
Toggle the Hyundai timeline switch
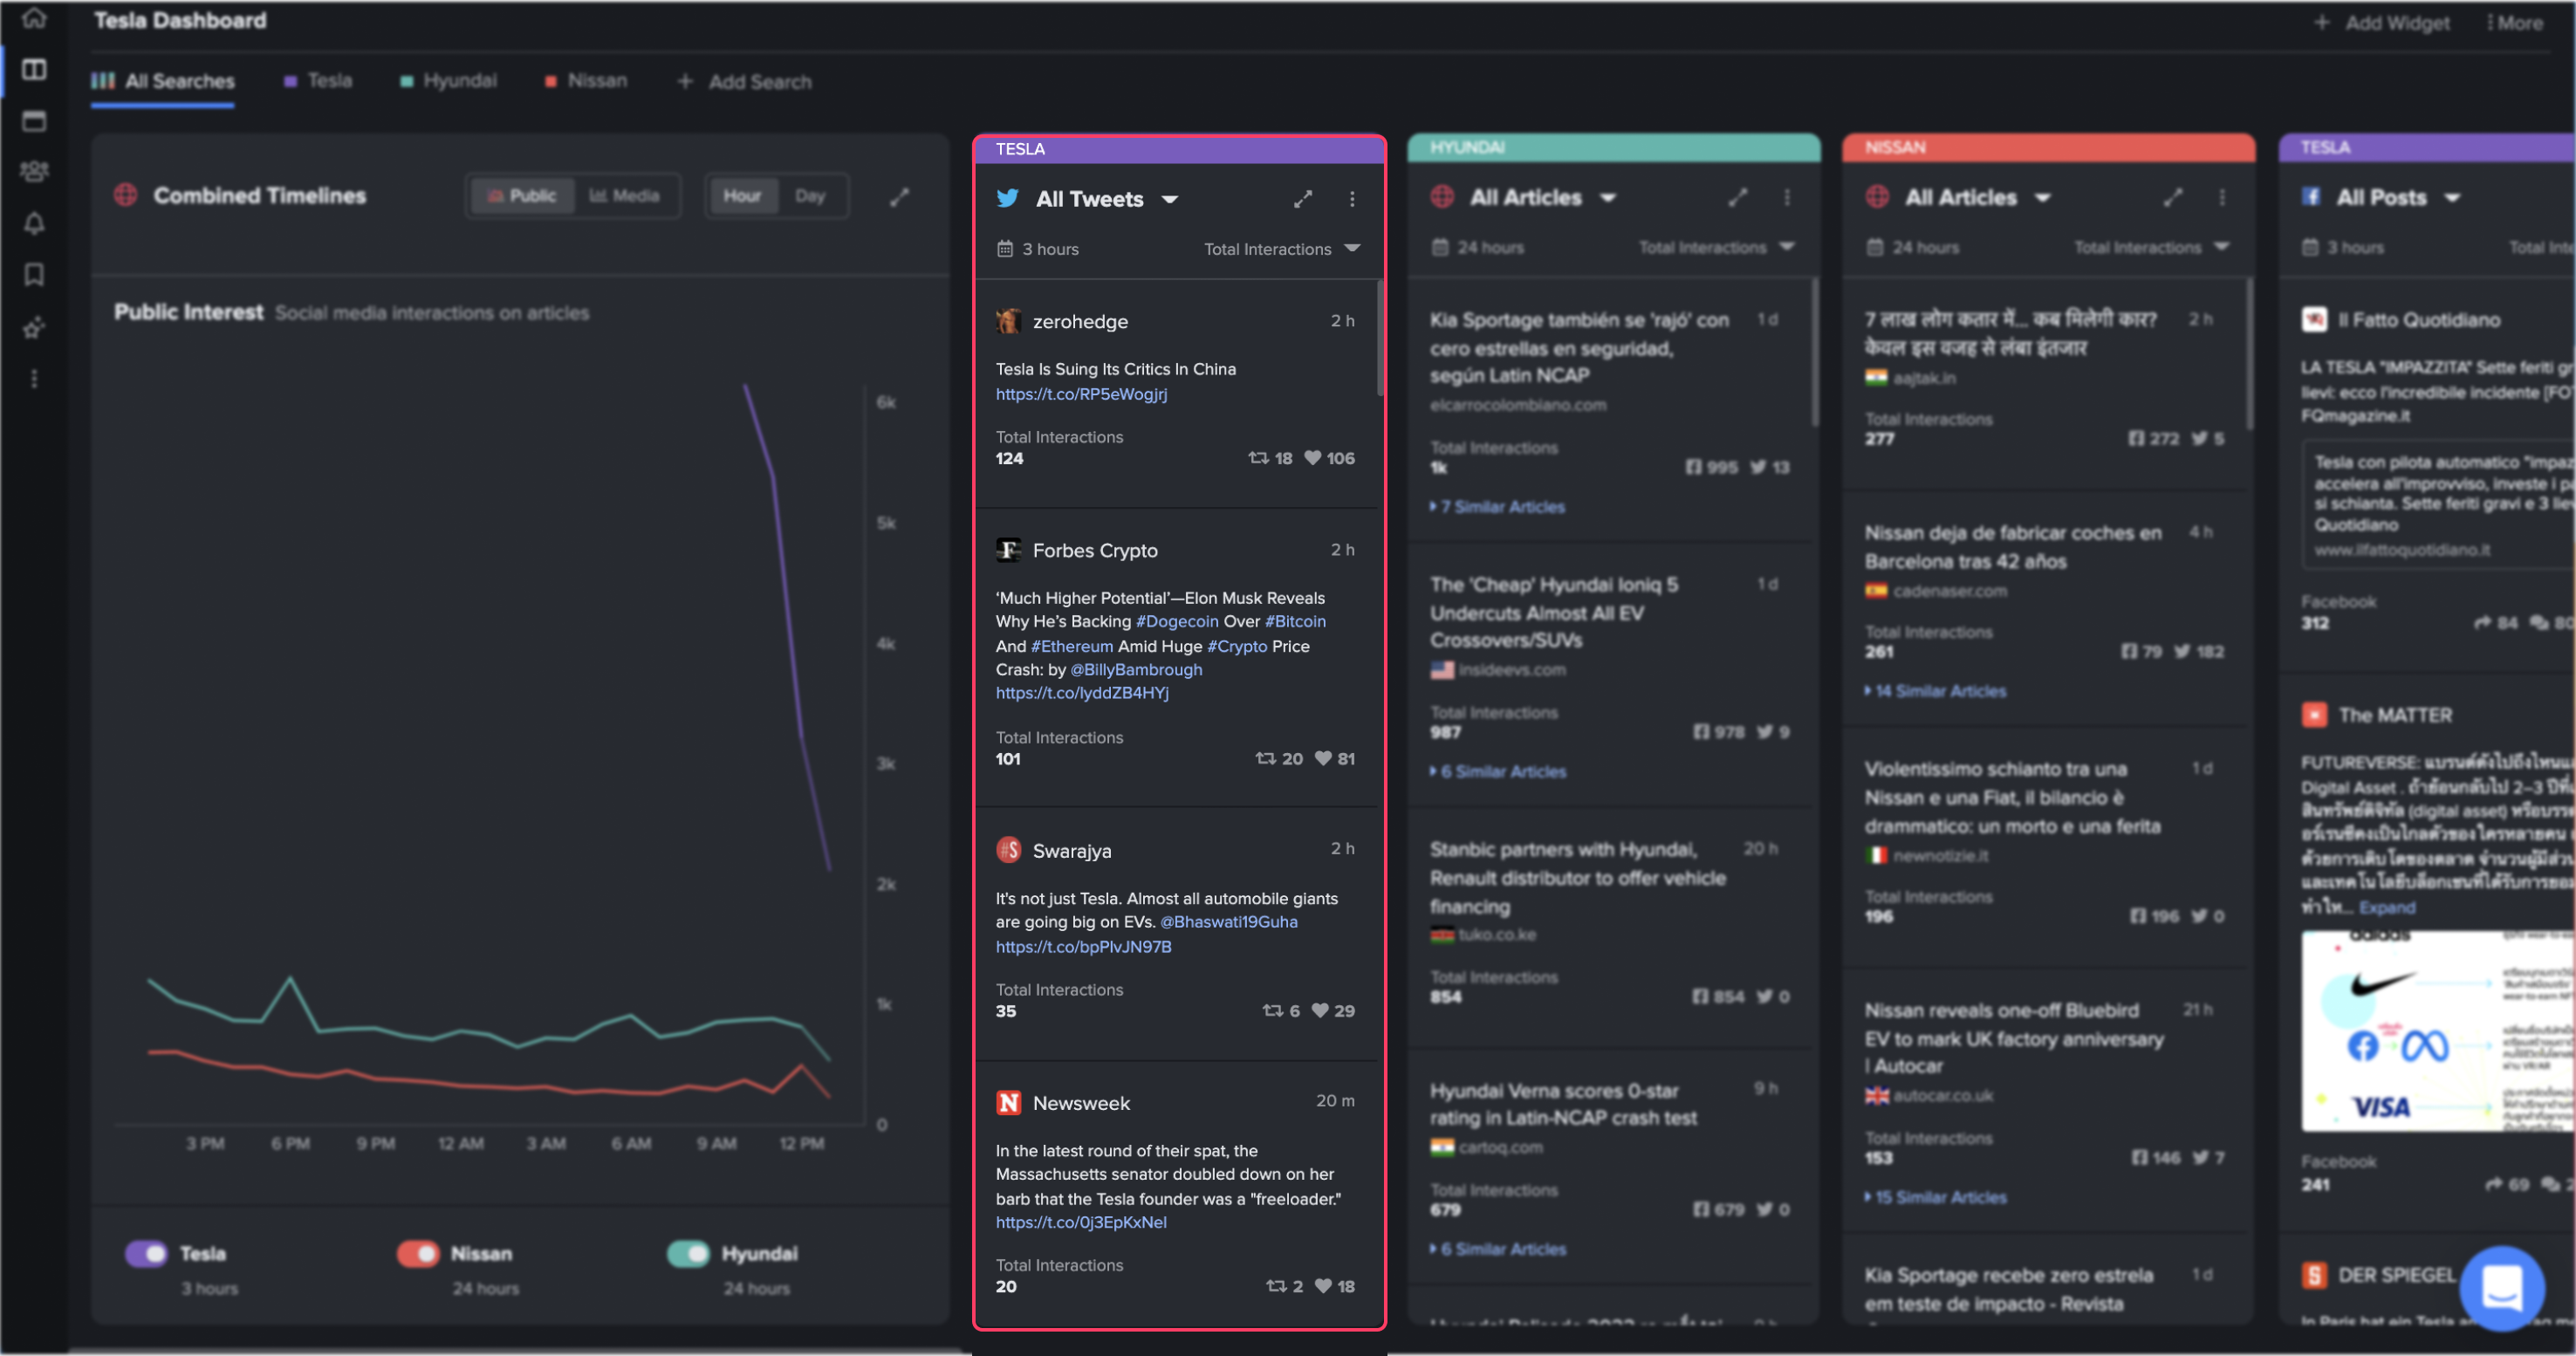tap(688, 1253)
